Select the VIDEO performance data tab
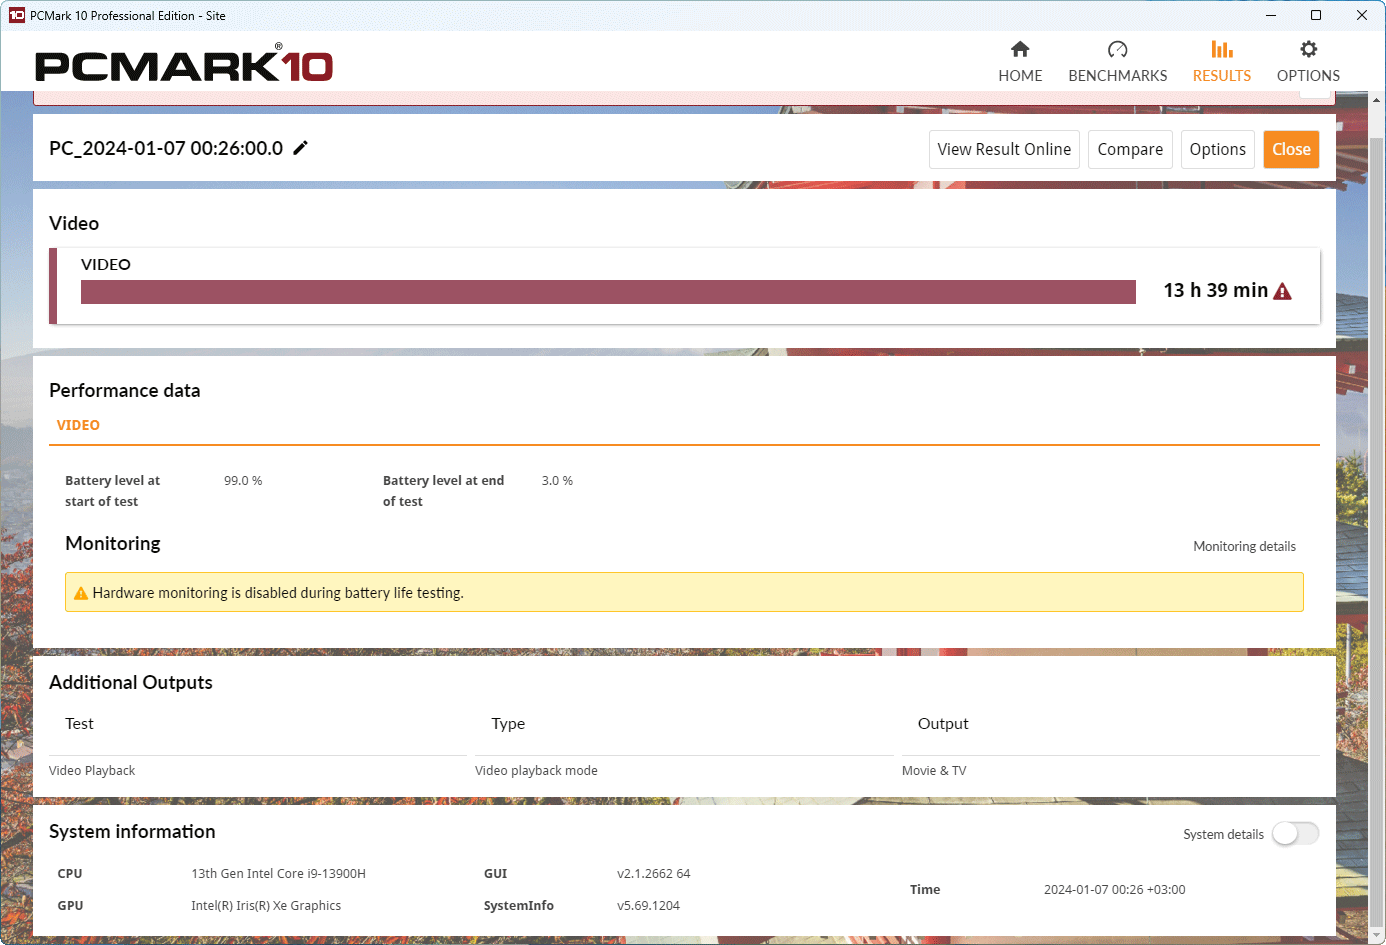This screenshot has width=1386, height=945. pos(78,425)
